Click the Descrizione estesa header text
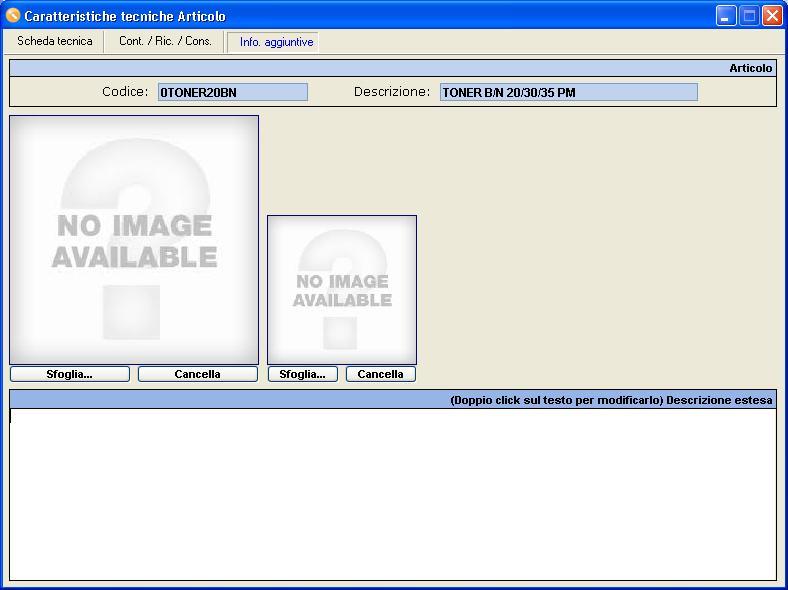 click(719, 401)
